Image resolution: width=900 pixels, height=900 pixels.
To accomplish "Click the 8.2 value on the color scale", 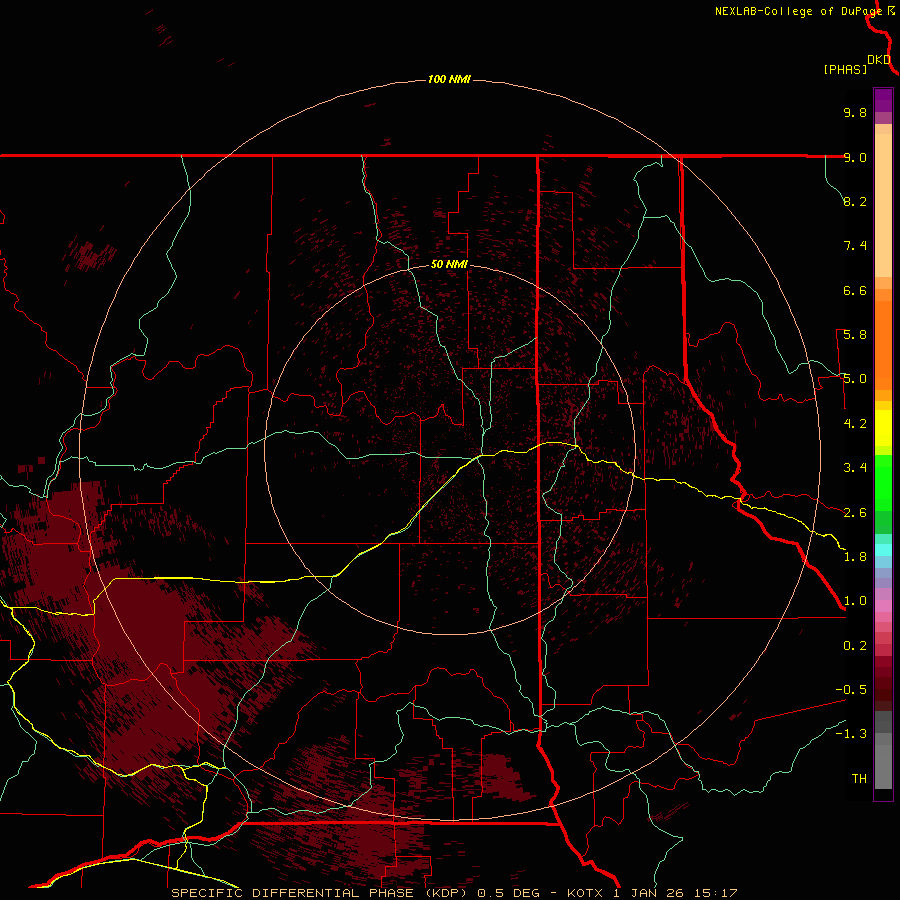I will tap(855, 201).
